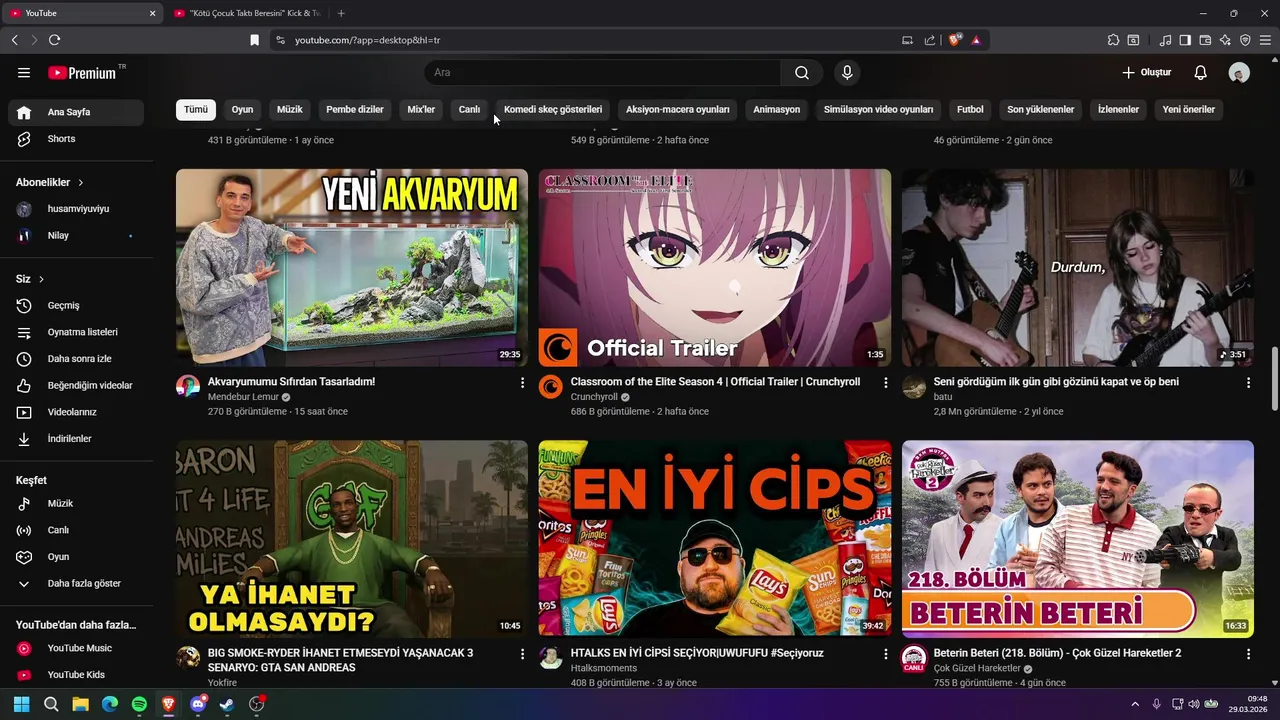
Task: Select the Komedi skeç gösterileri chip
Action: click(553, 109)
